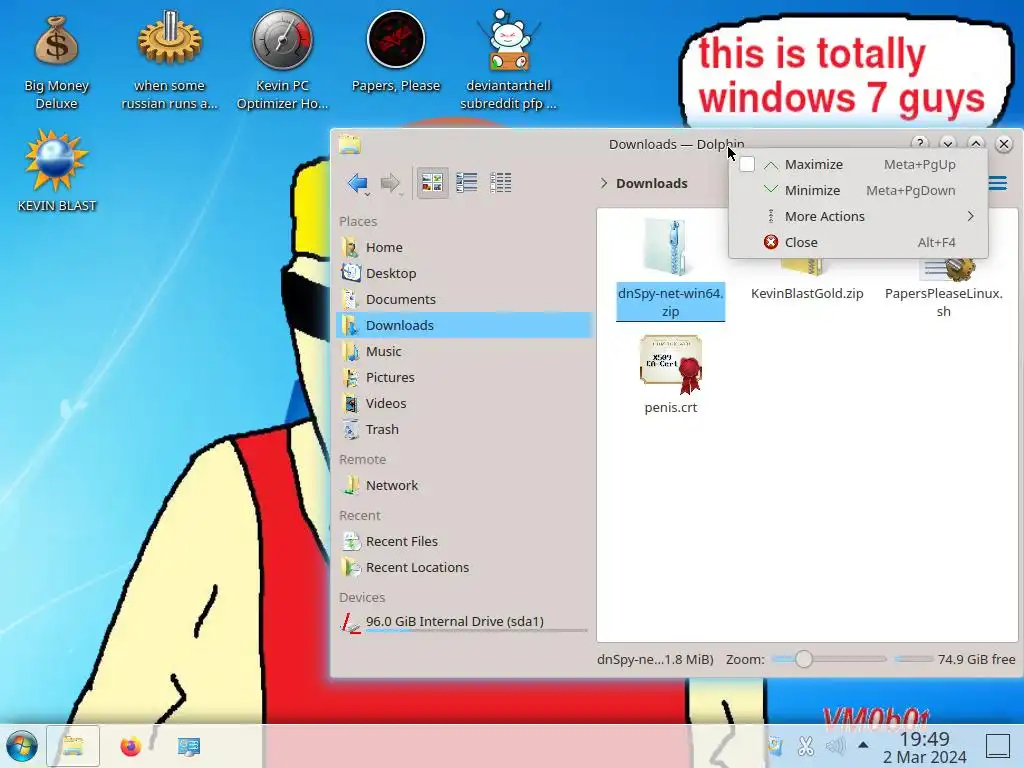Image resolution: width=1024 pixels, height=768 pixels.
Task: Click the show desktop button
Action: click(x=998, y=746)
